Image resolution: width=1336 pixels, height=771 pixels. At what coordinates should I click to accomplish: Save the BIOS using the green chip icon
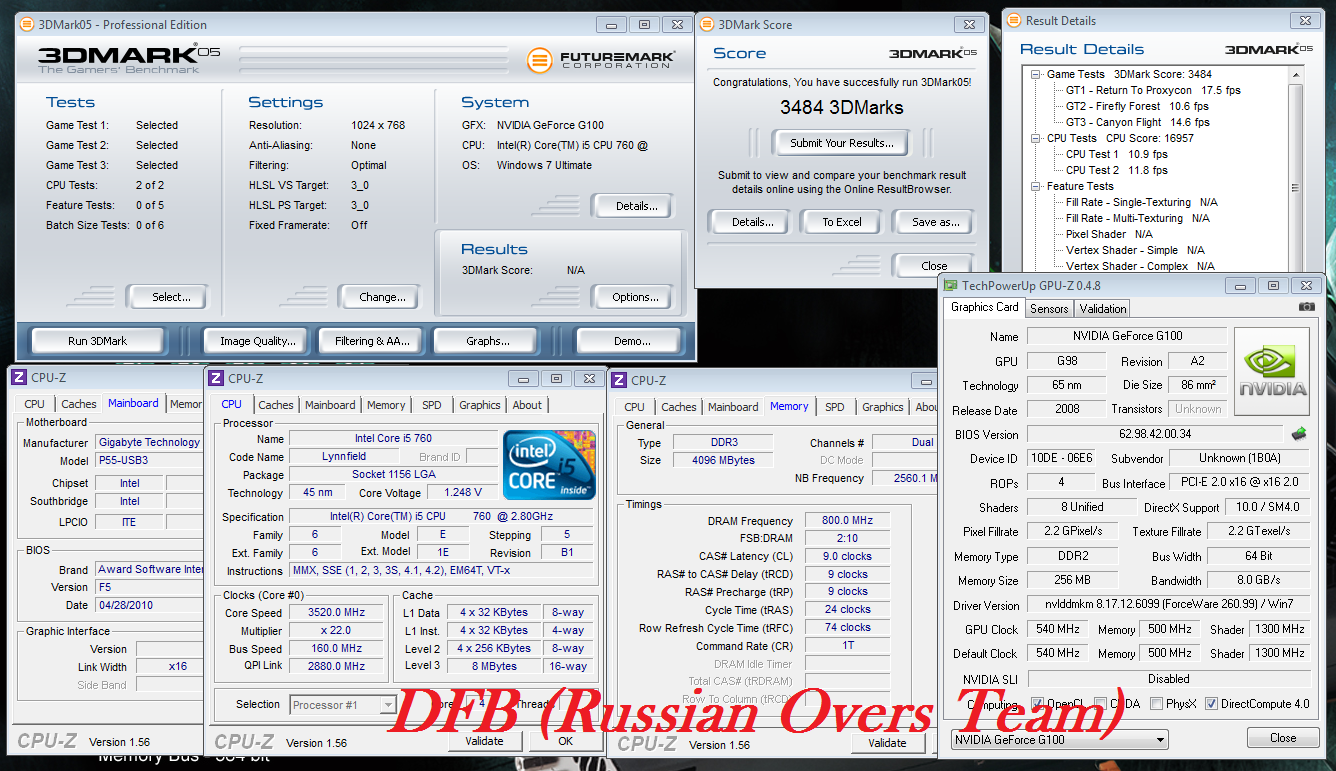[x=1299, y=434]
